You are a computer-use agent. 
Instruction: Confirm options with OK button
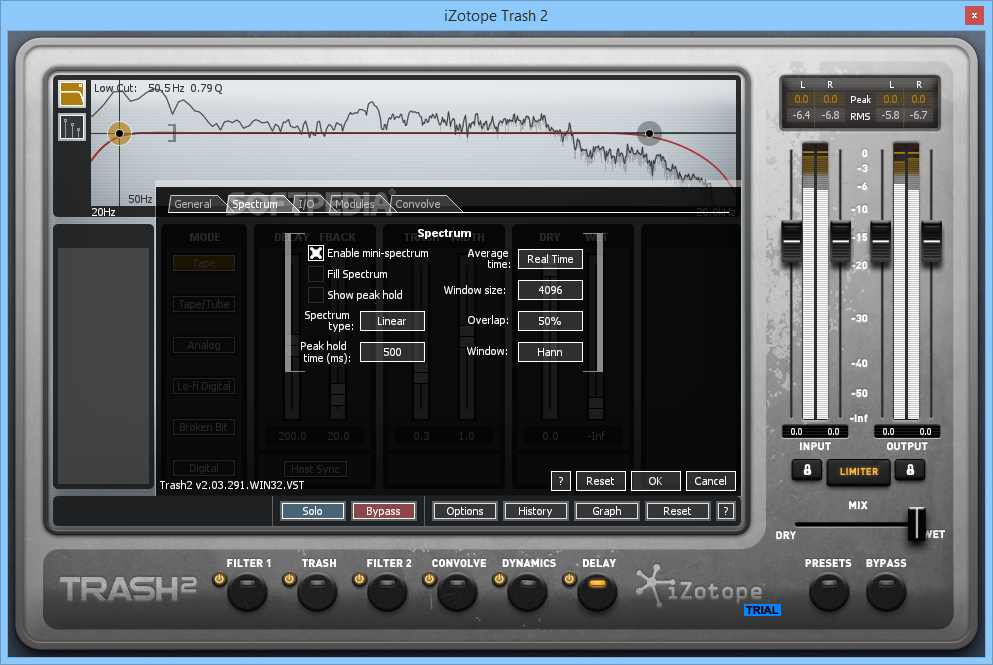tap(655, 481)
